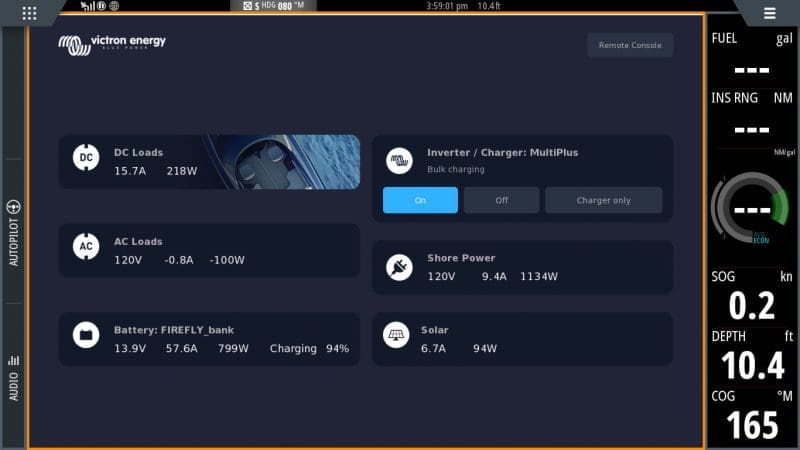Screen dimensions: 800x450
Task: Switch the inverter Off
Action: pos(502,200)
